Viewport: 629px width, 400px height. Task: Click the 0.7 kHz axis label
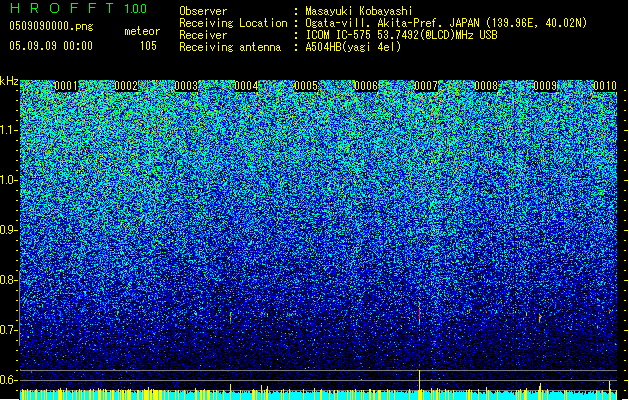pyautogui.click(x=9, y=330)
